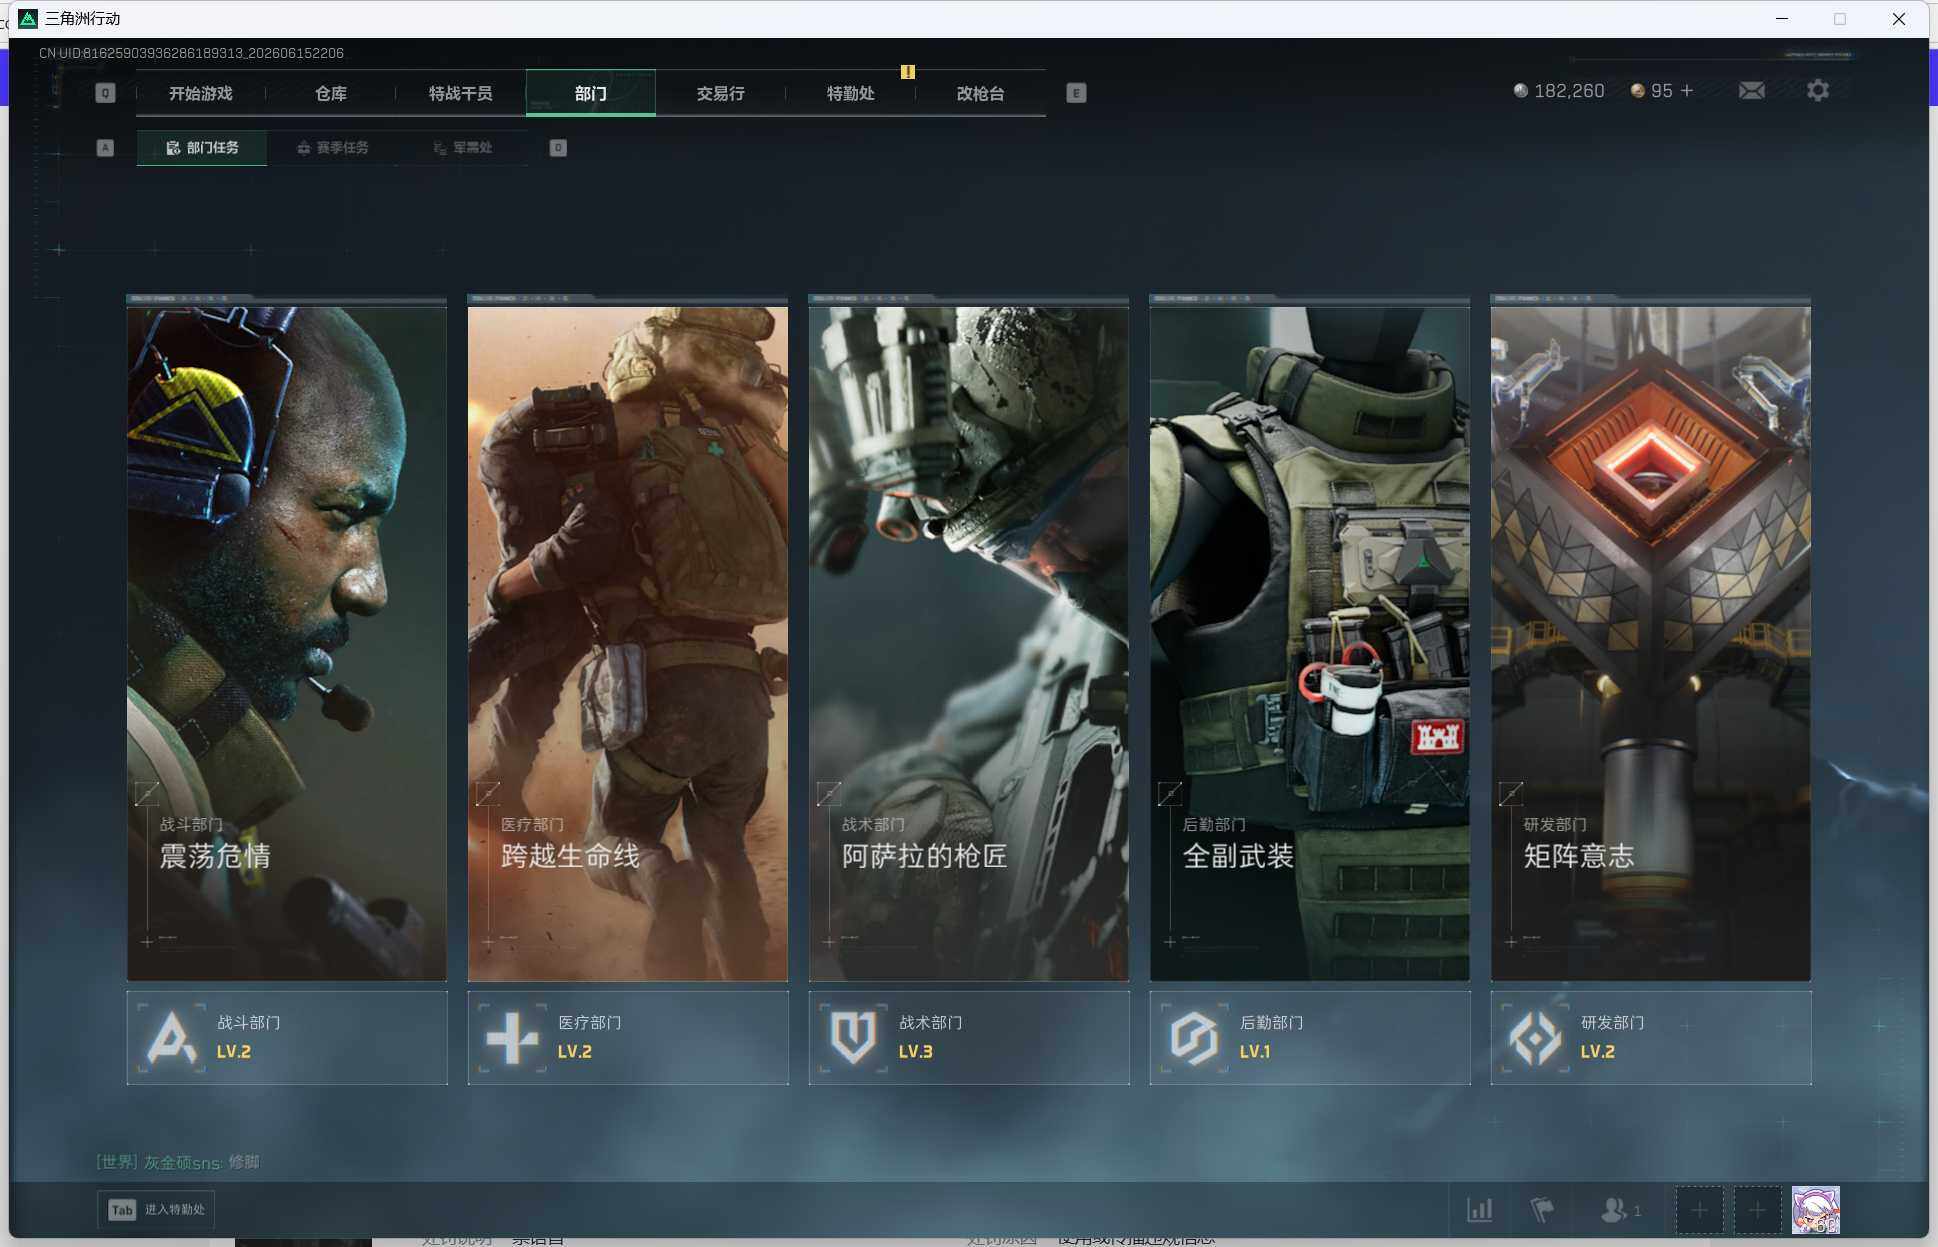
Task: Open the flags icon in bottom bar
Action: pyautogui.click(x=1542, y=1210)
